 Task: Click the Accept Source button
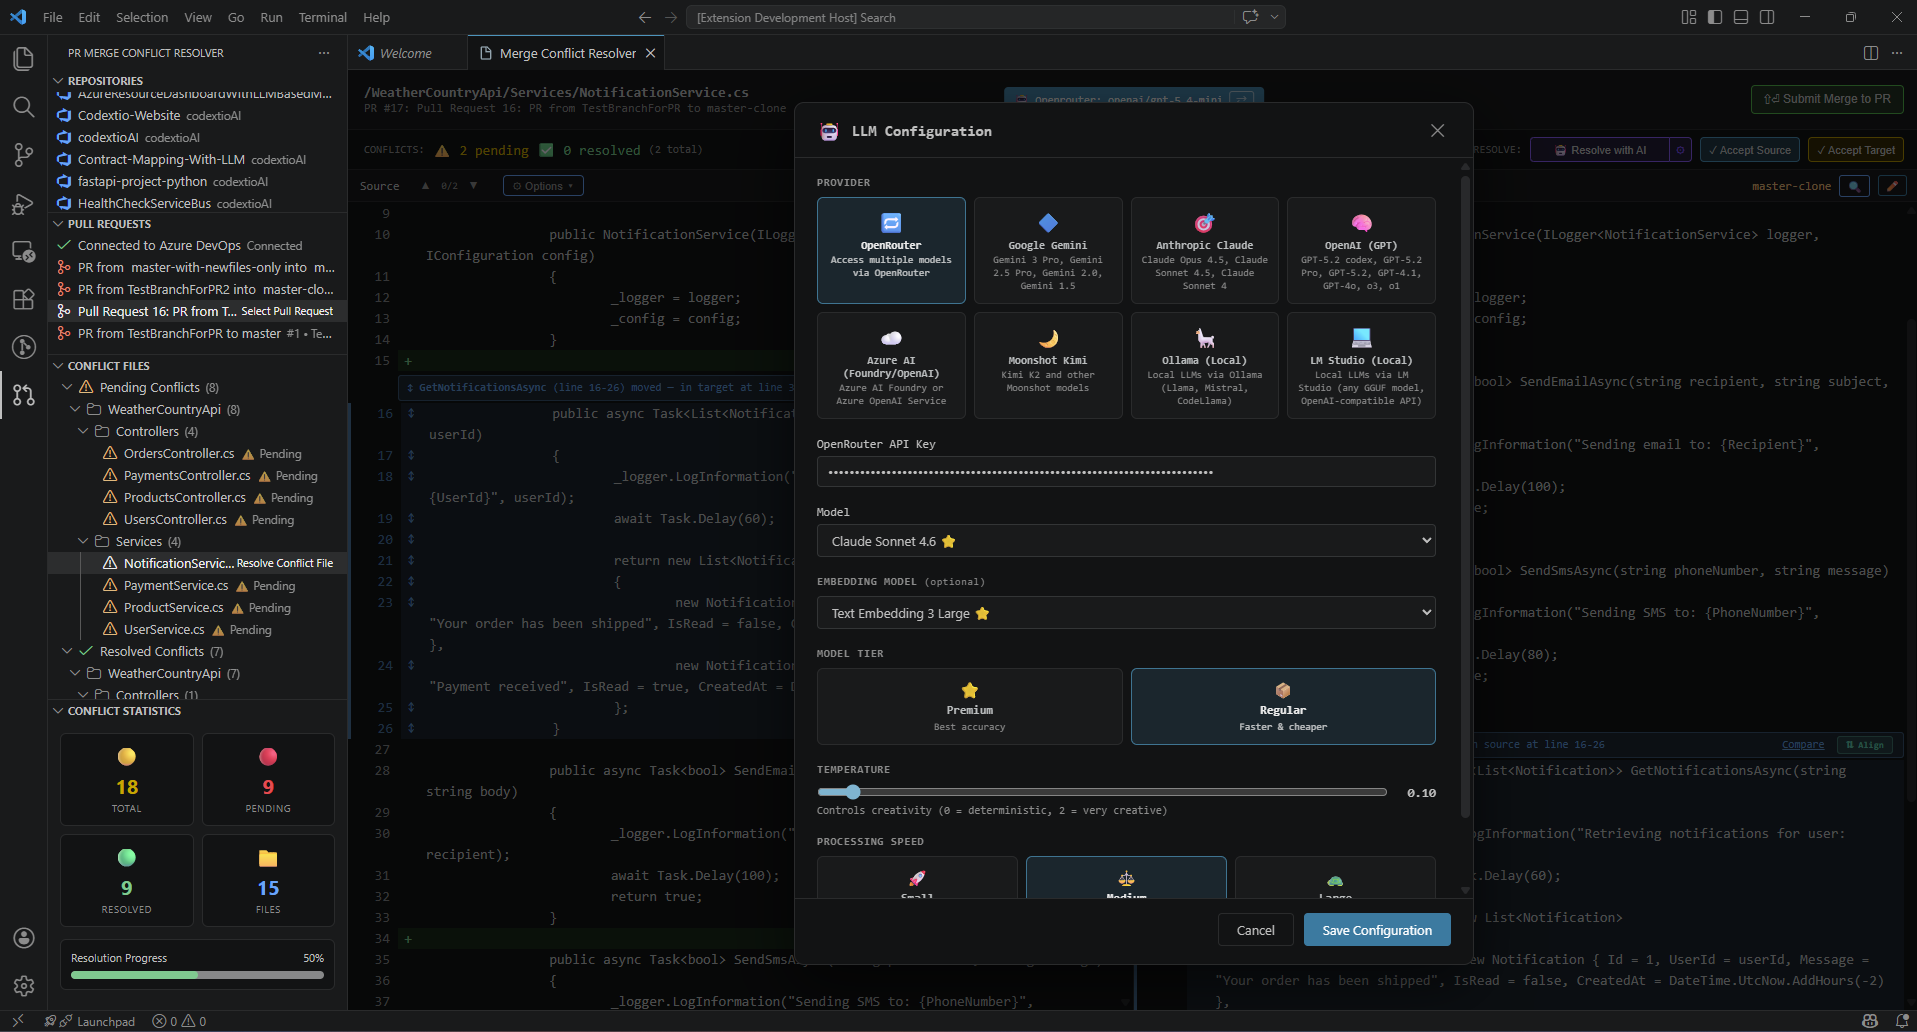pos(1749,150)
